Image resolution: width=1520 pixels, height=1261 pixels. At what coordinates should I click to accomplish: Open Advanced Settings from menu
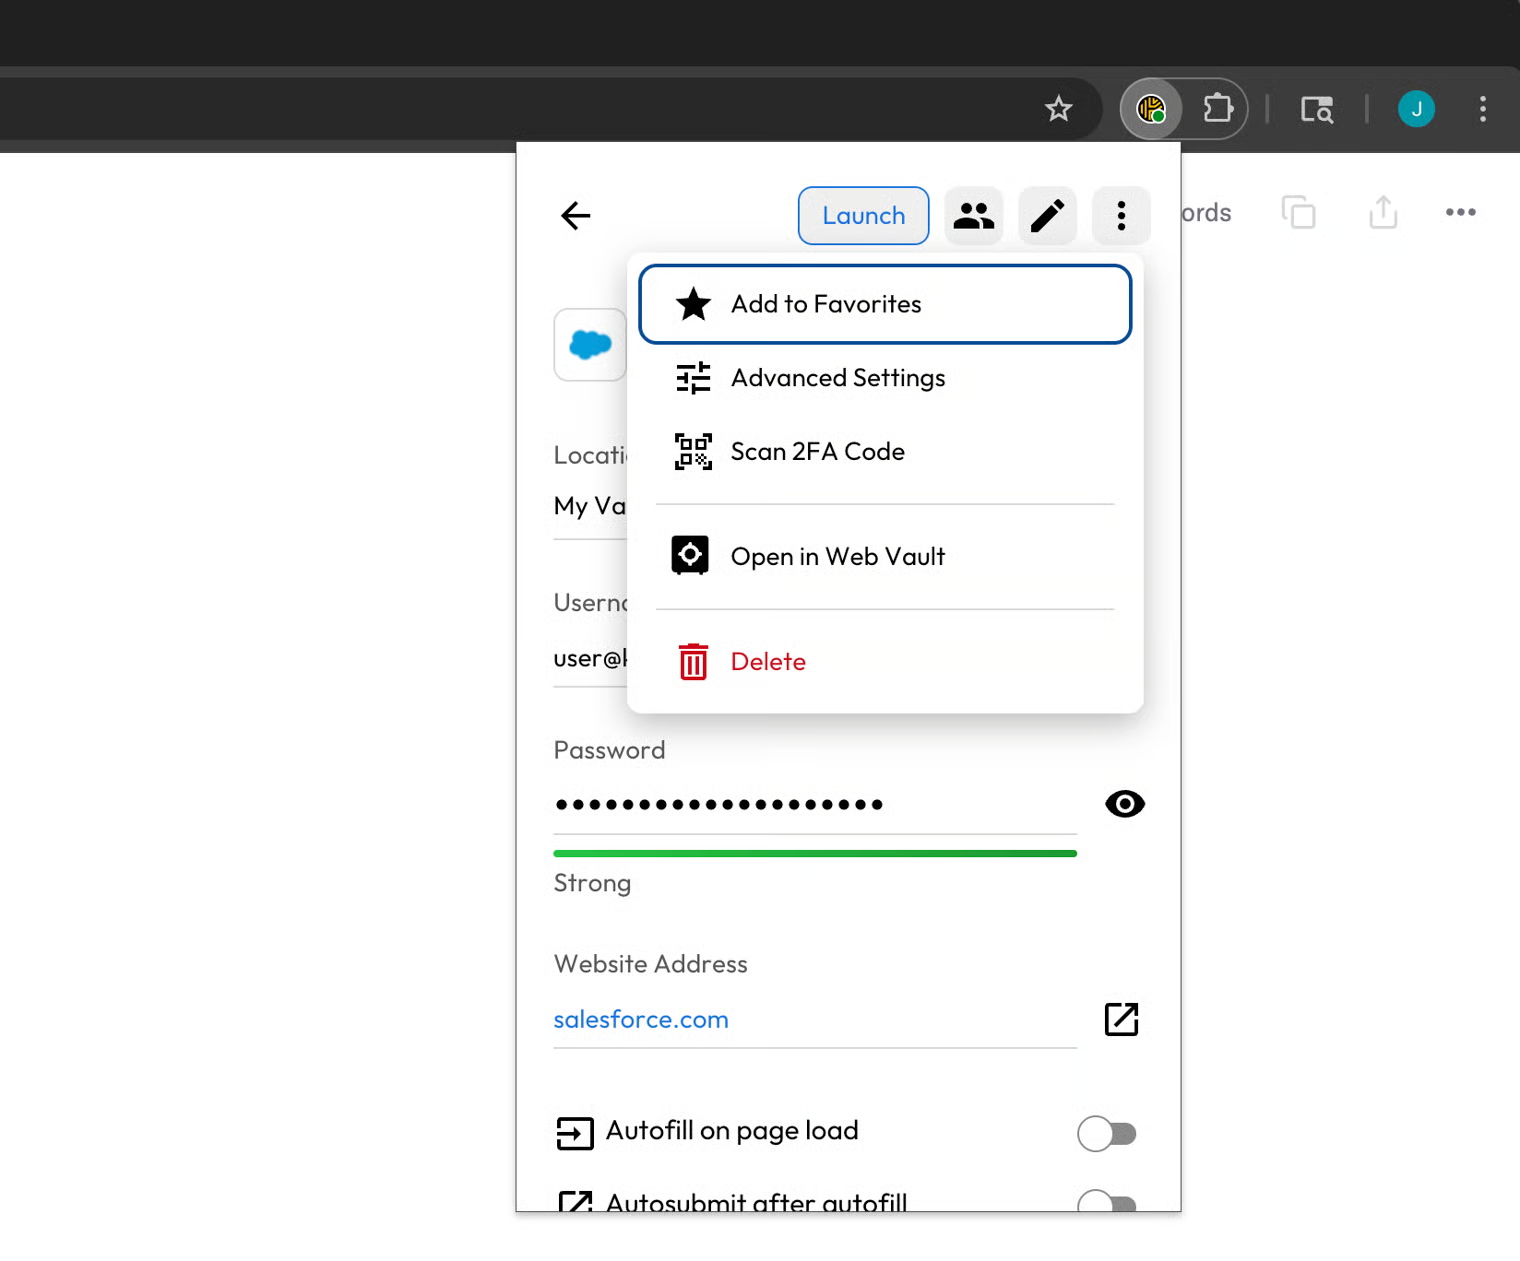(x=837, y=378)
